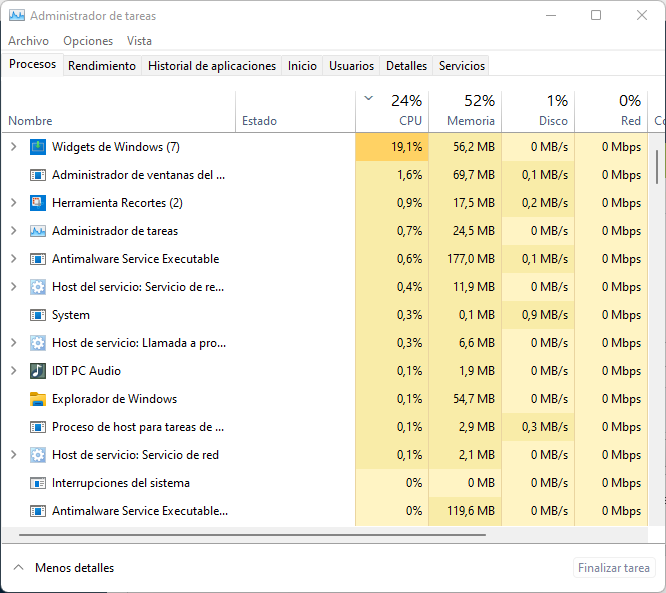The height and width of the screenshot is (593, 666).
Task: Expand Antimalware Service Executable with 177,0 MB
Action: pos(14,259)
